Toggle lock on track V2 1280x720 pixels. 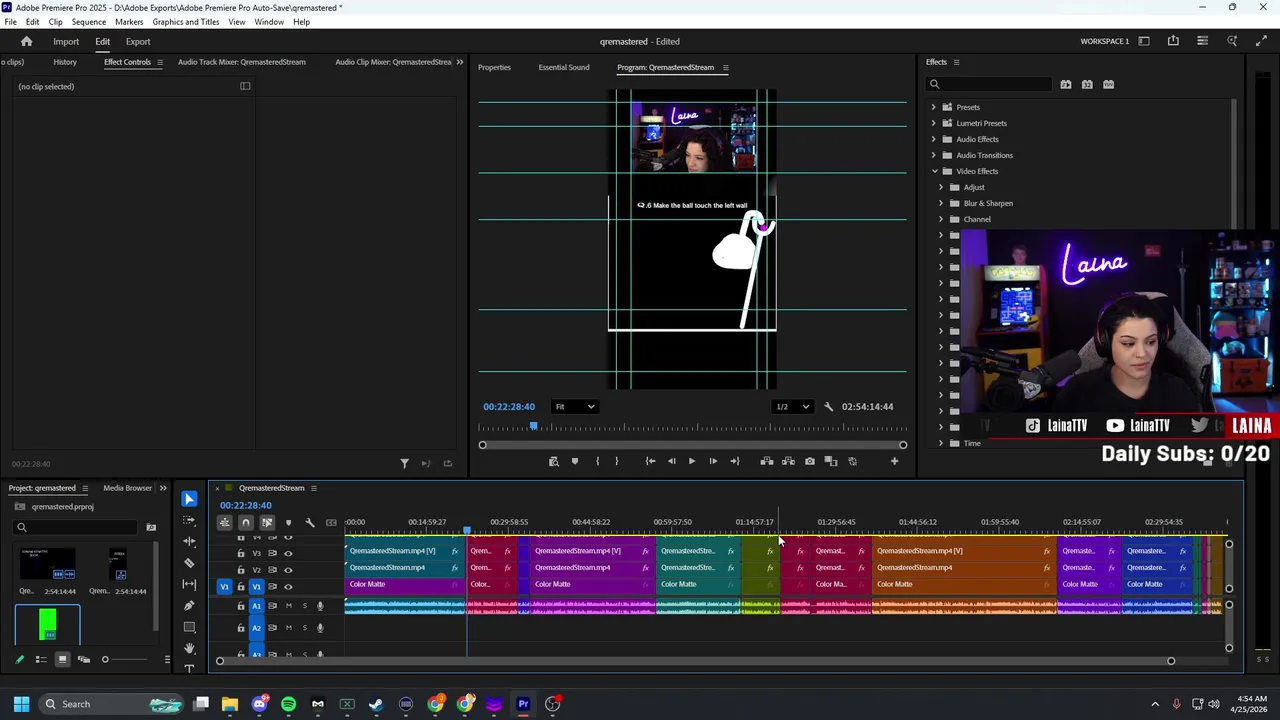tap(240, 570)
